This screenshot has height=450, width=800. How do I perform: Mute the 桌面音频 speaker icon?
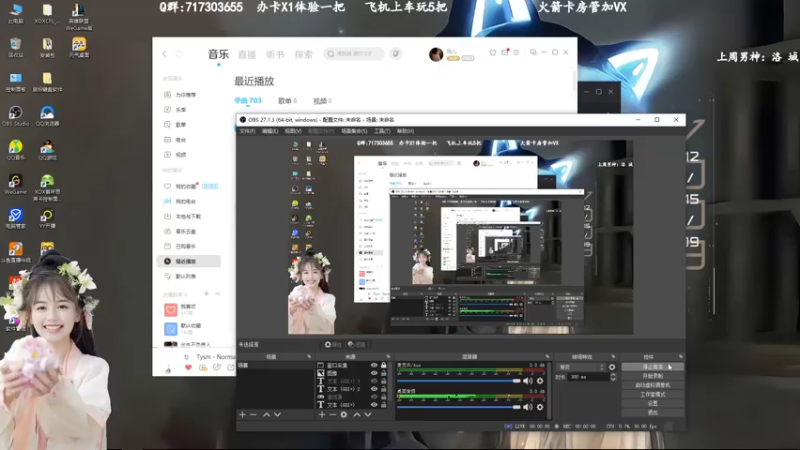[x=528, y=407]
